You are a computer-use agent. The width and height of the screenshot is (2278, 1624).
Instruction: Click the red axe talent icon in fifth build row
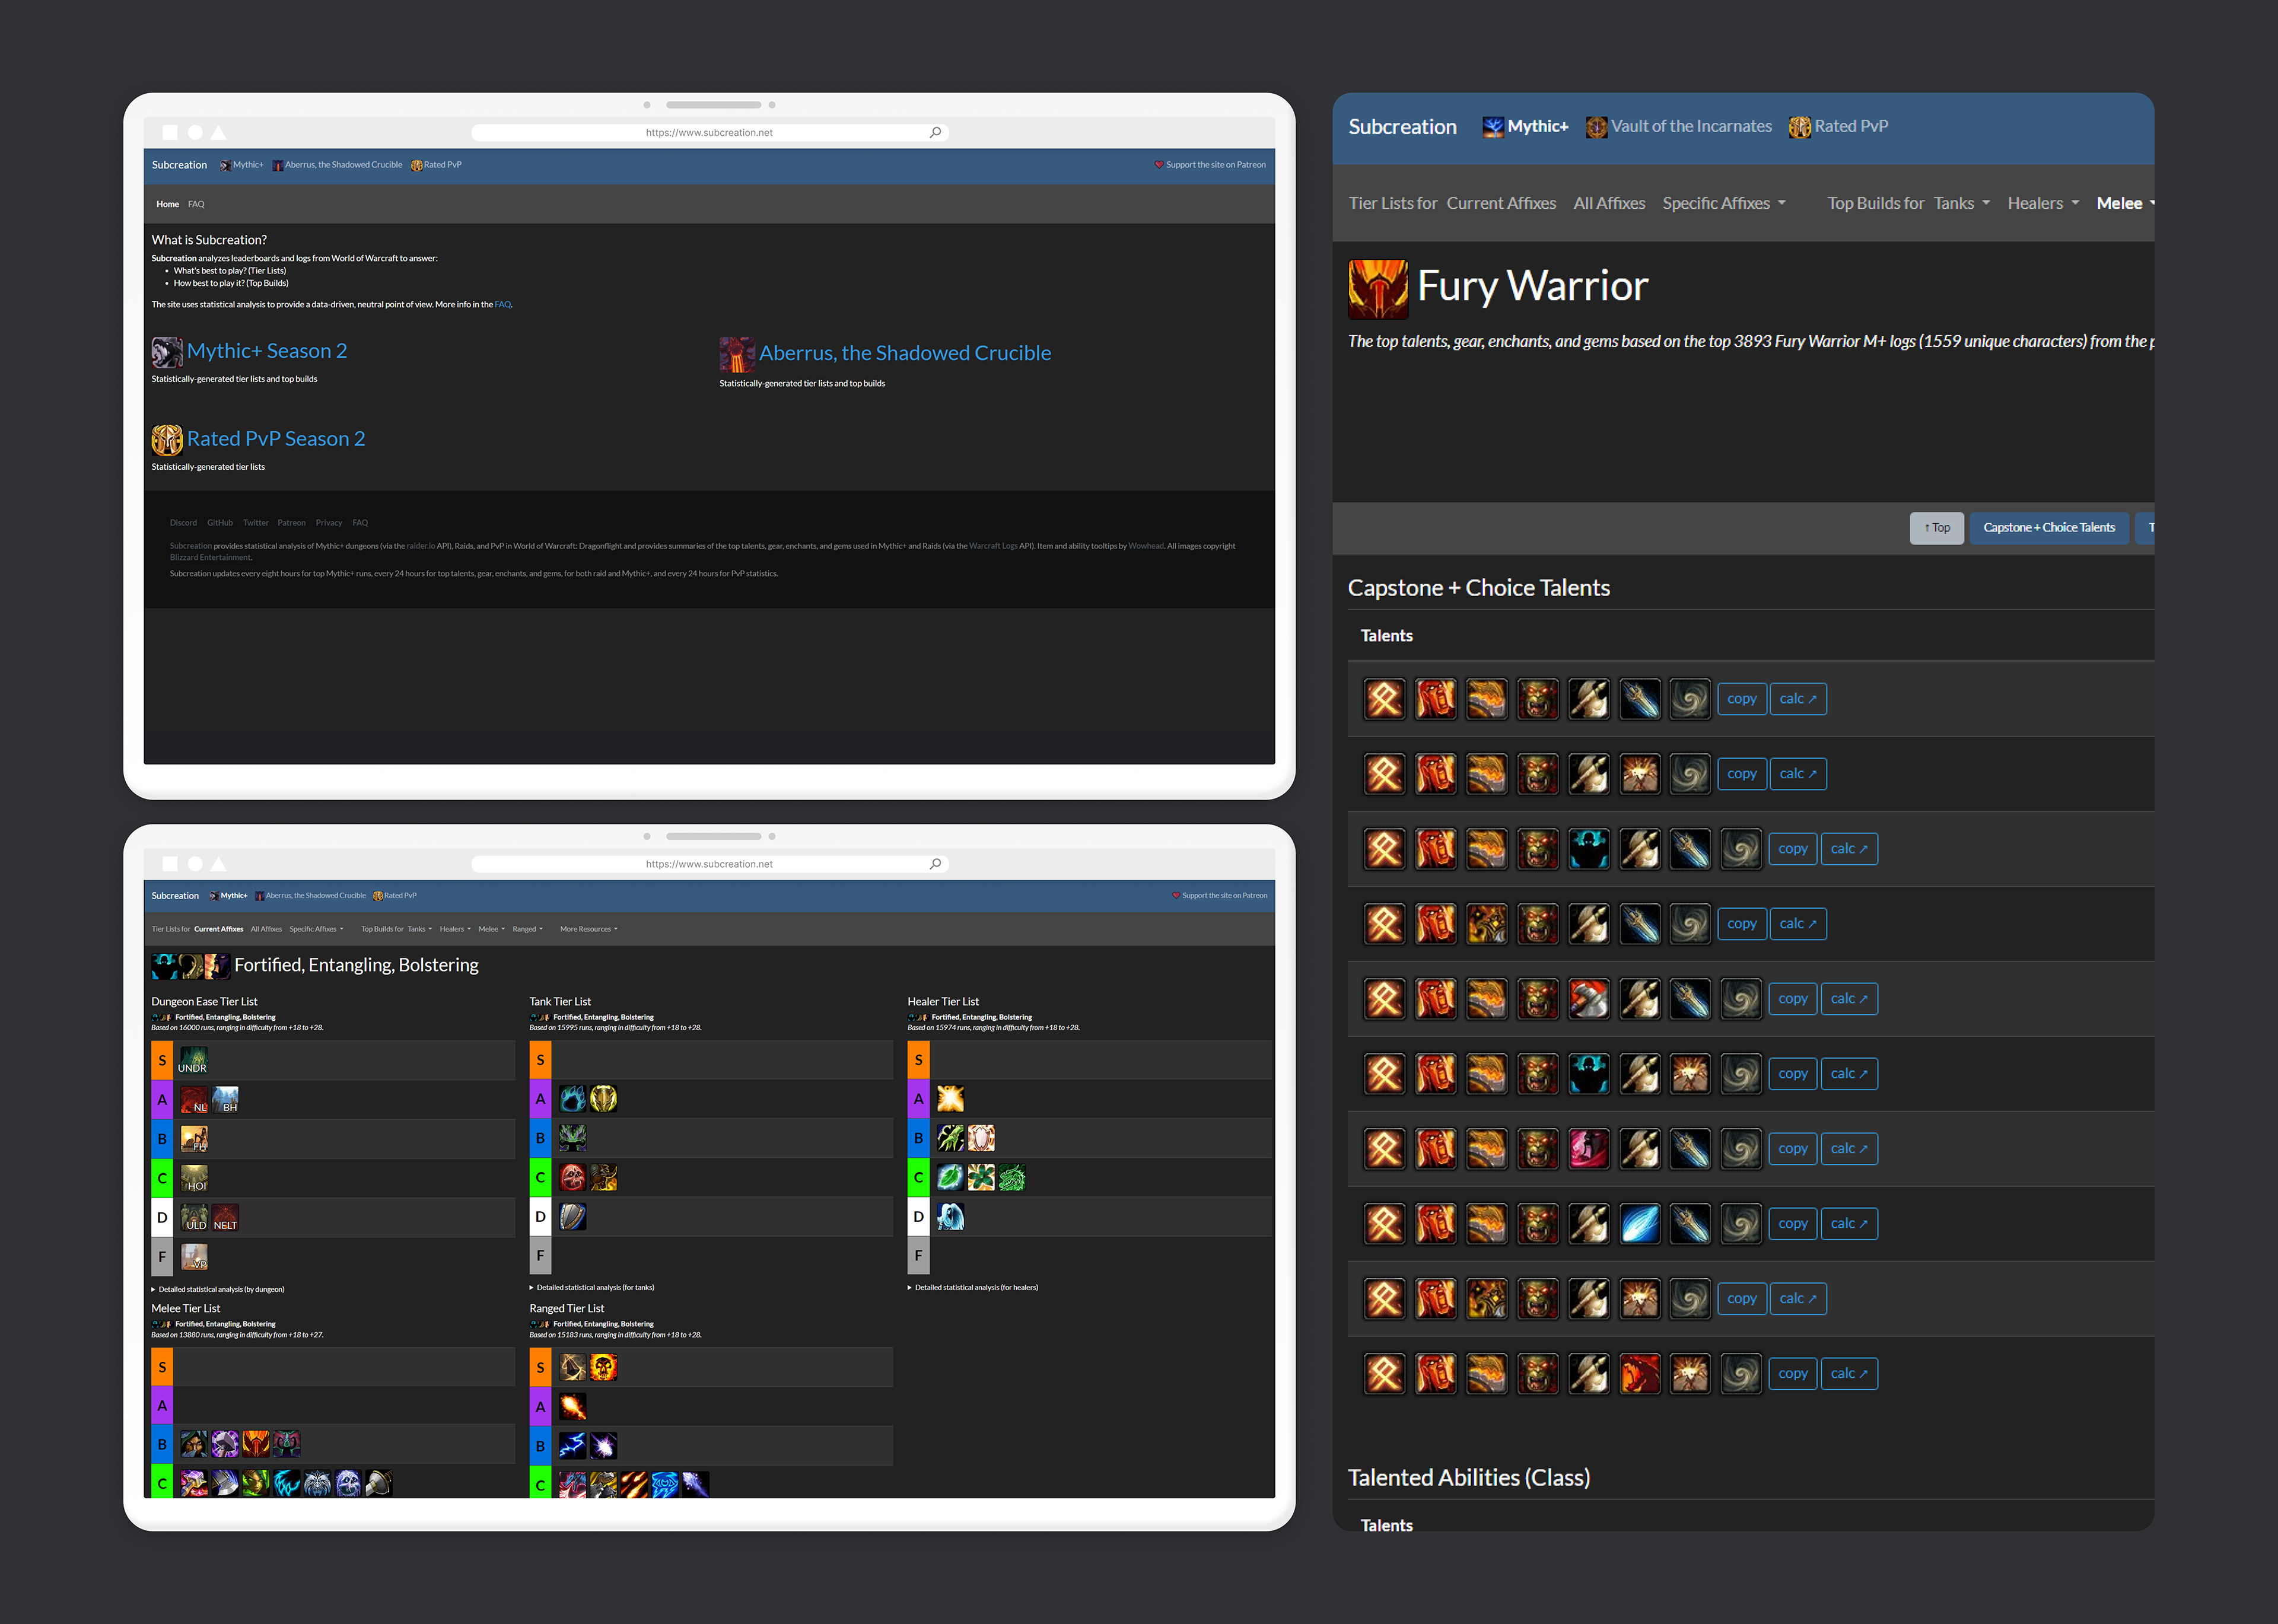1589,999
